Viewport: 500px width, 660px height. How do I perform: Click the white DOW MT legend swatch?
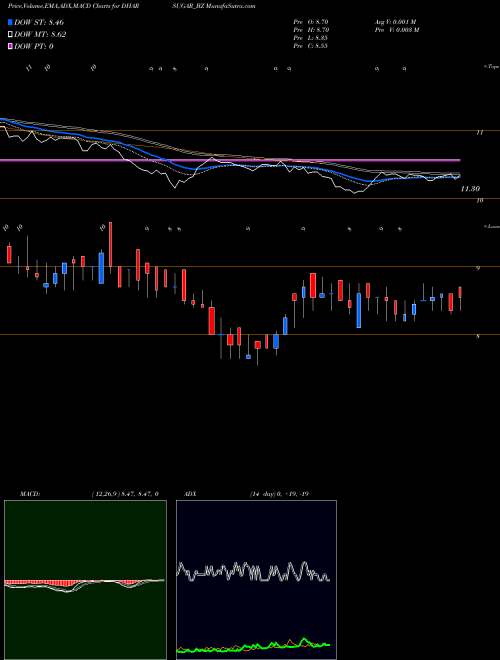click(x=10, y=34)
